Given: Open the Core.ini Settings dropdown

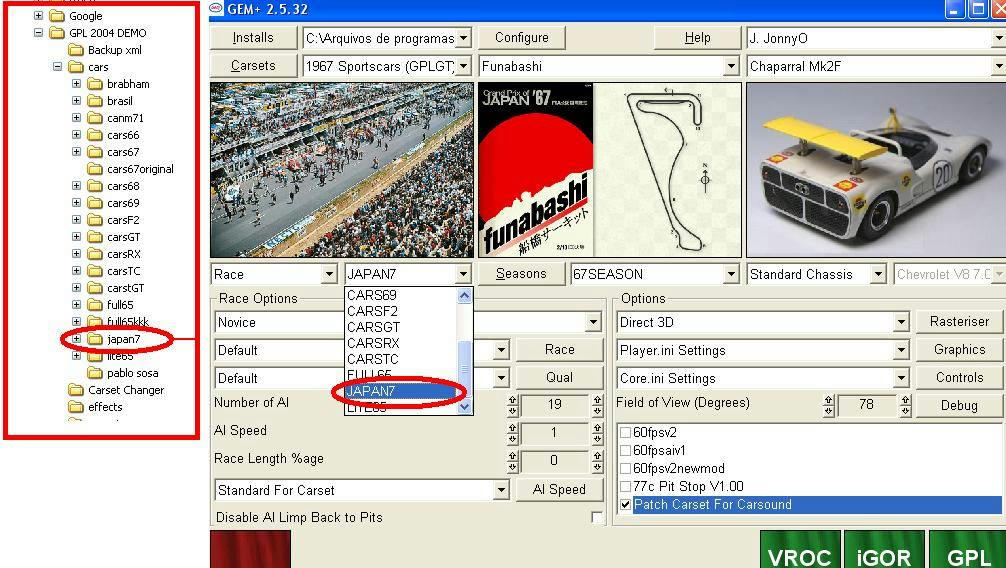Looking at the screenshot, I should coord(902,378).
